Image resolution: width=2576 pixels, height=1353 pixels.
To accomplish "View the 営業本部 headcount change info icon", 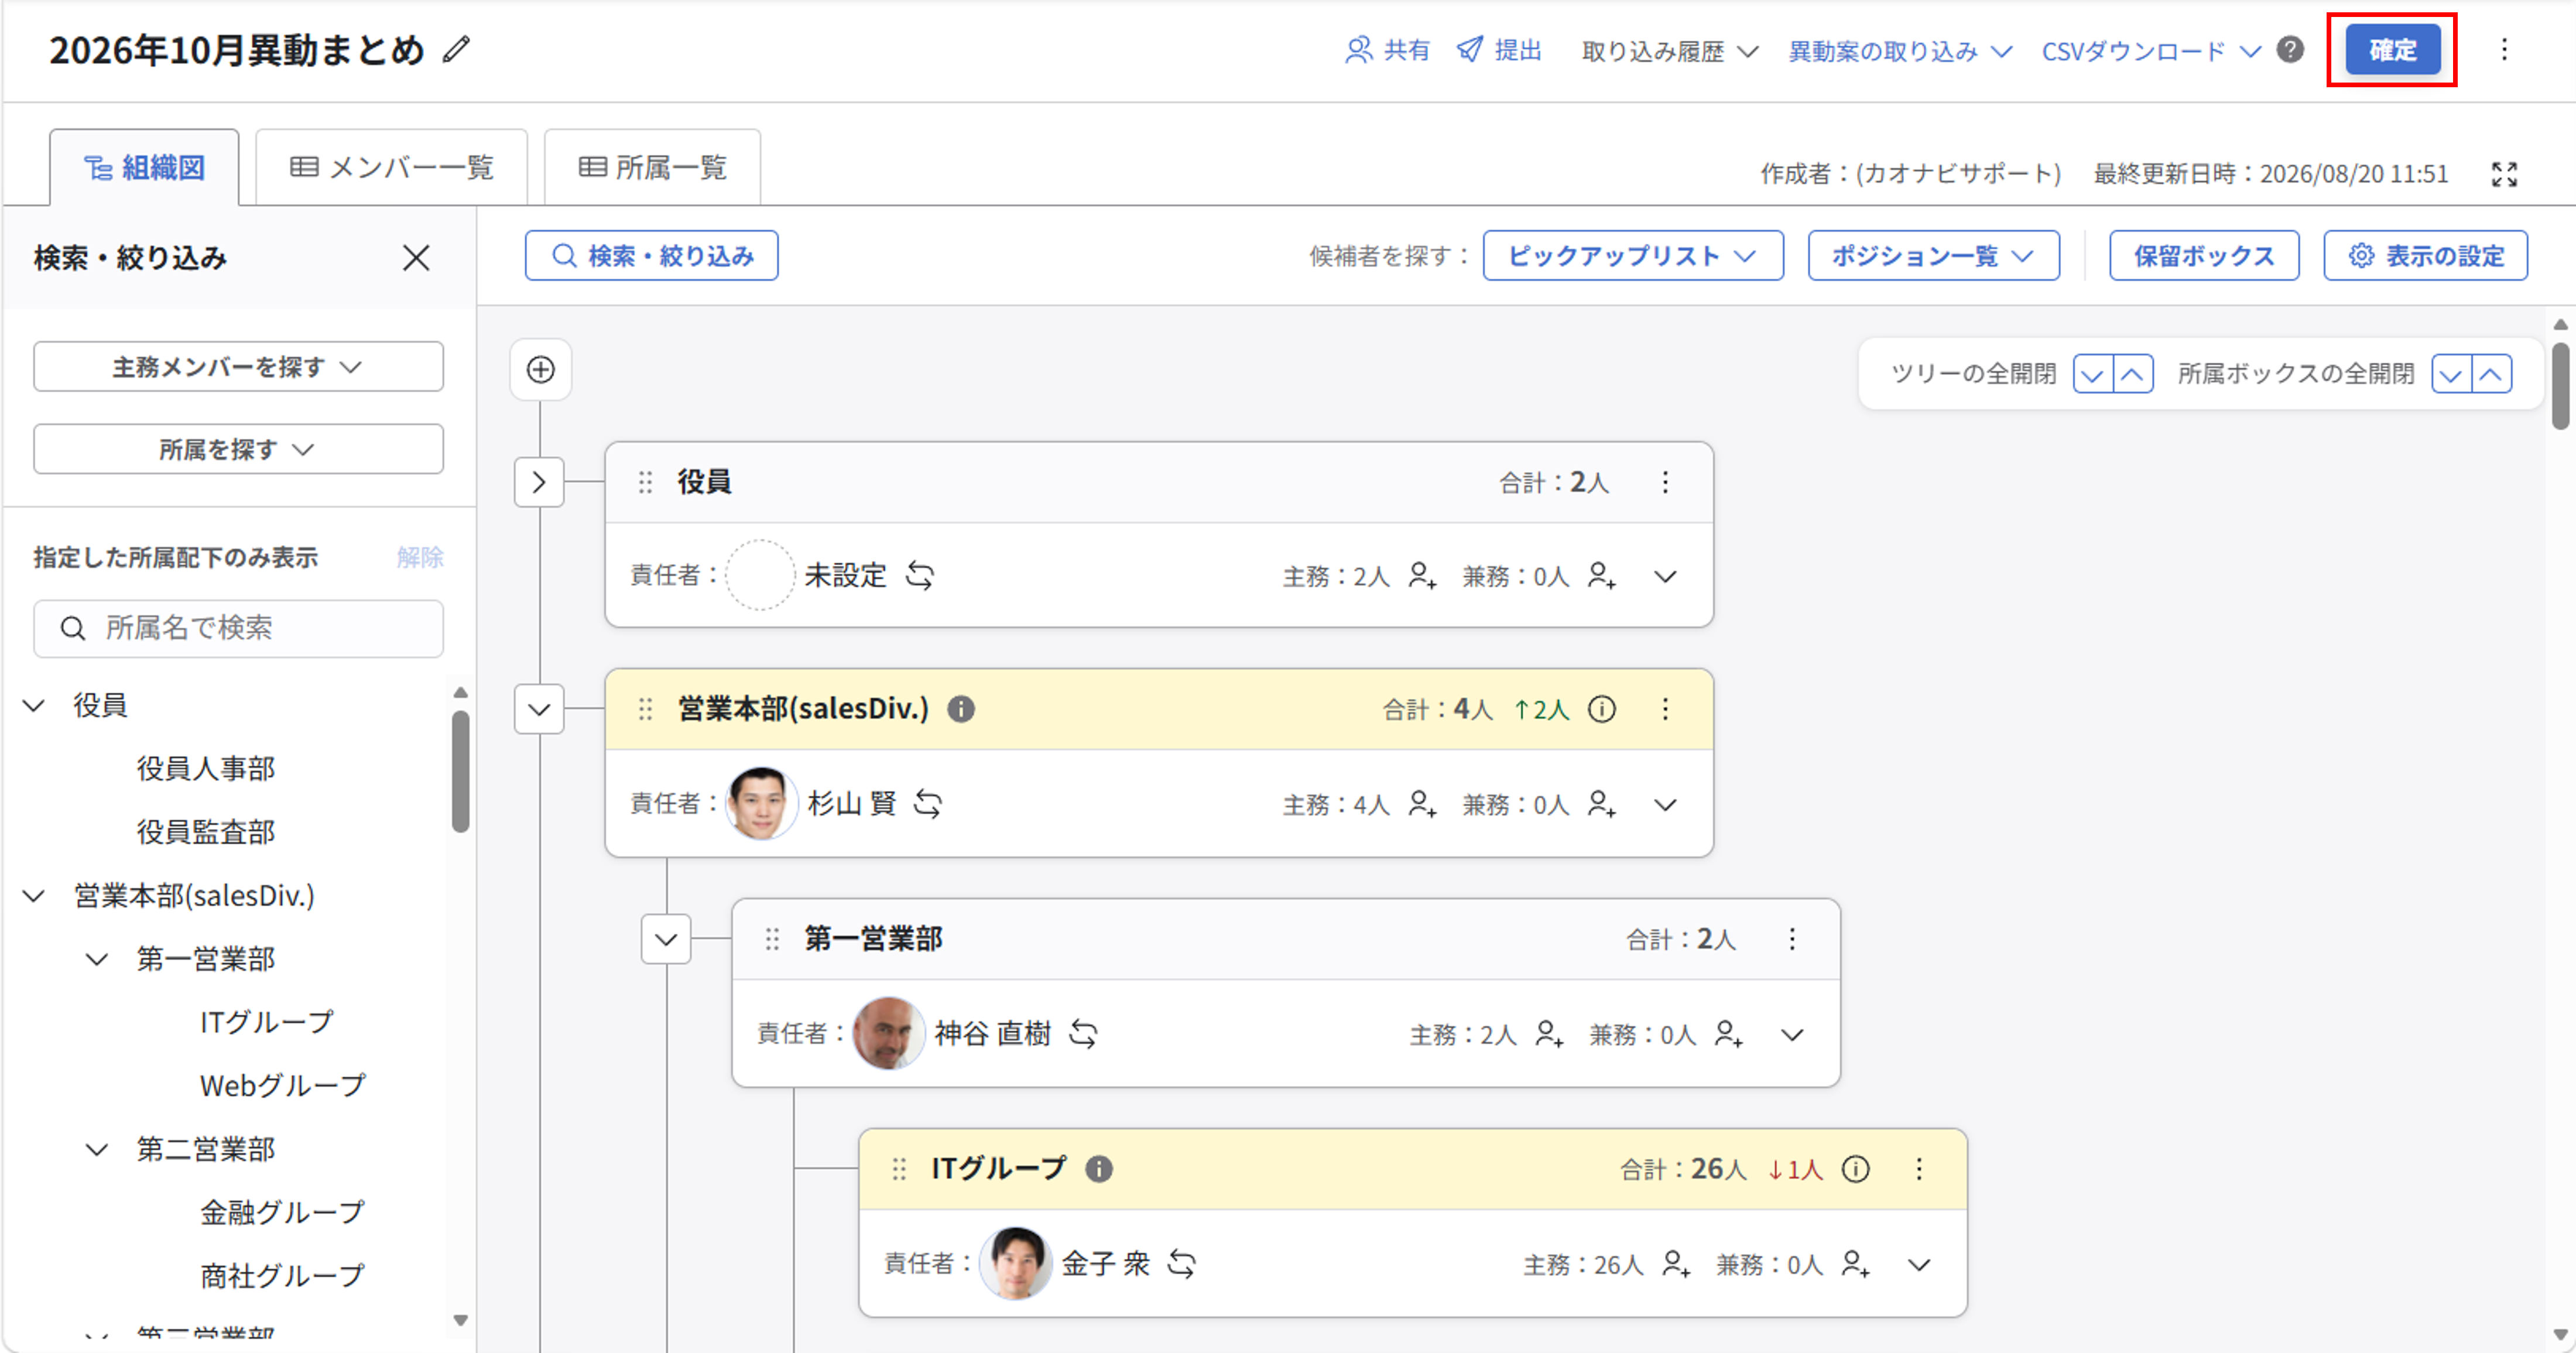I will [x=1602, y=709].
